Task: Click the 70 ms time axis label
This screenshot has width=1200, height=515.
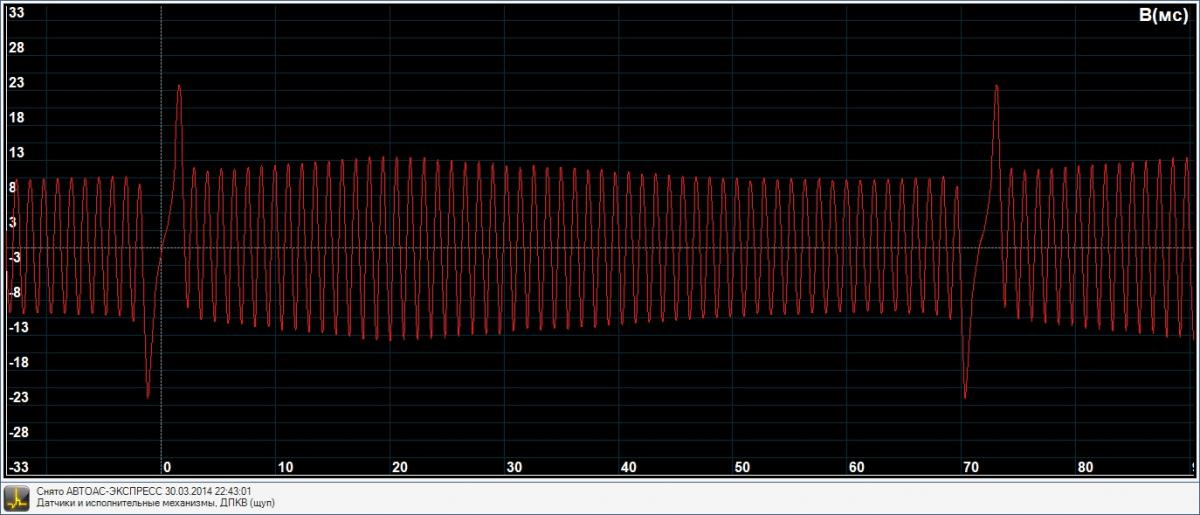Action: pos(970,467)
